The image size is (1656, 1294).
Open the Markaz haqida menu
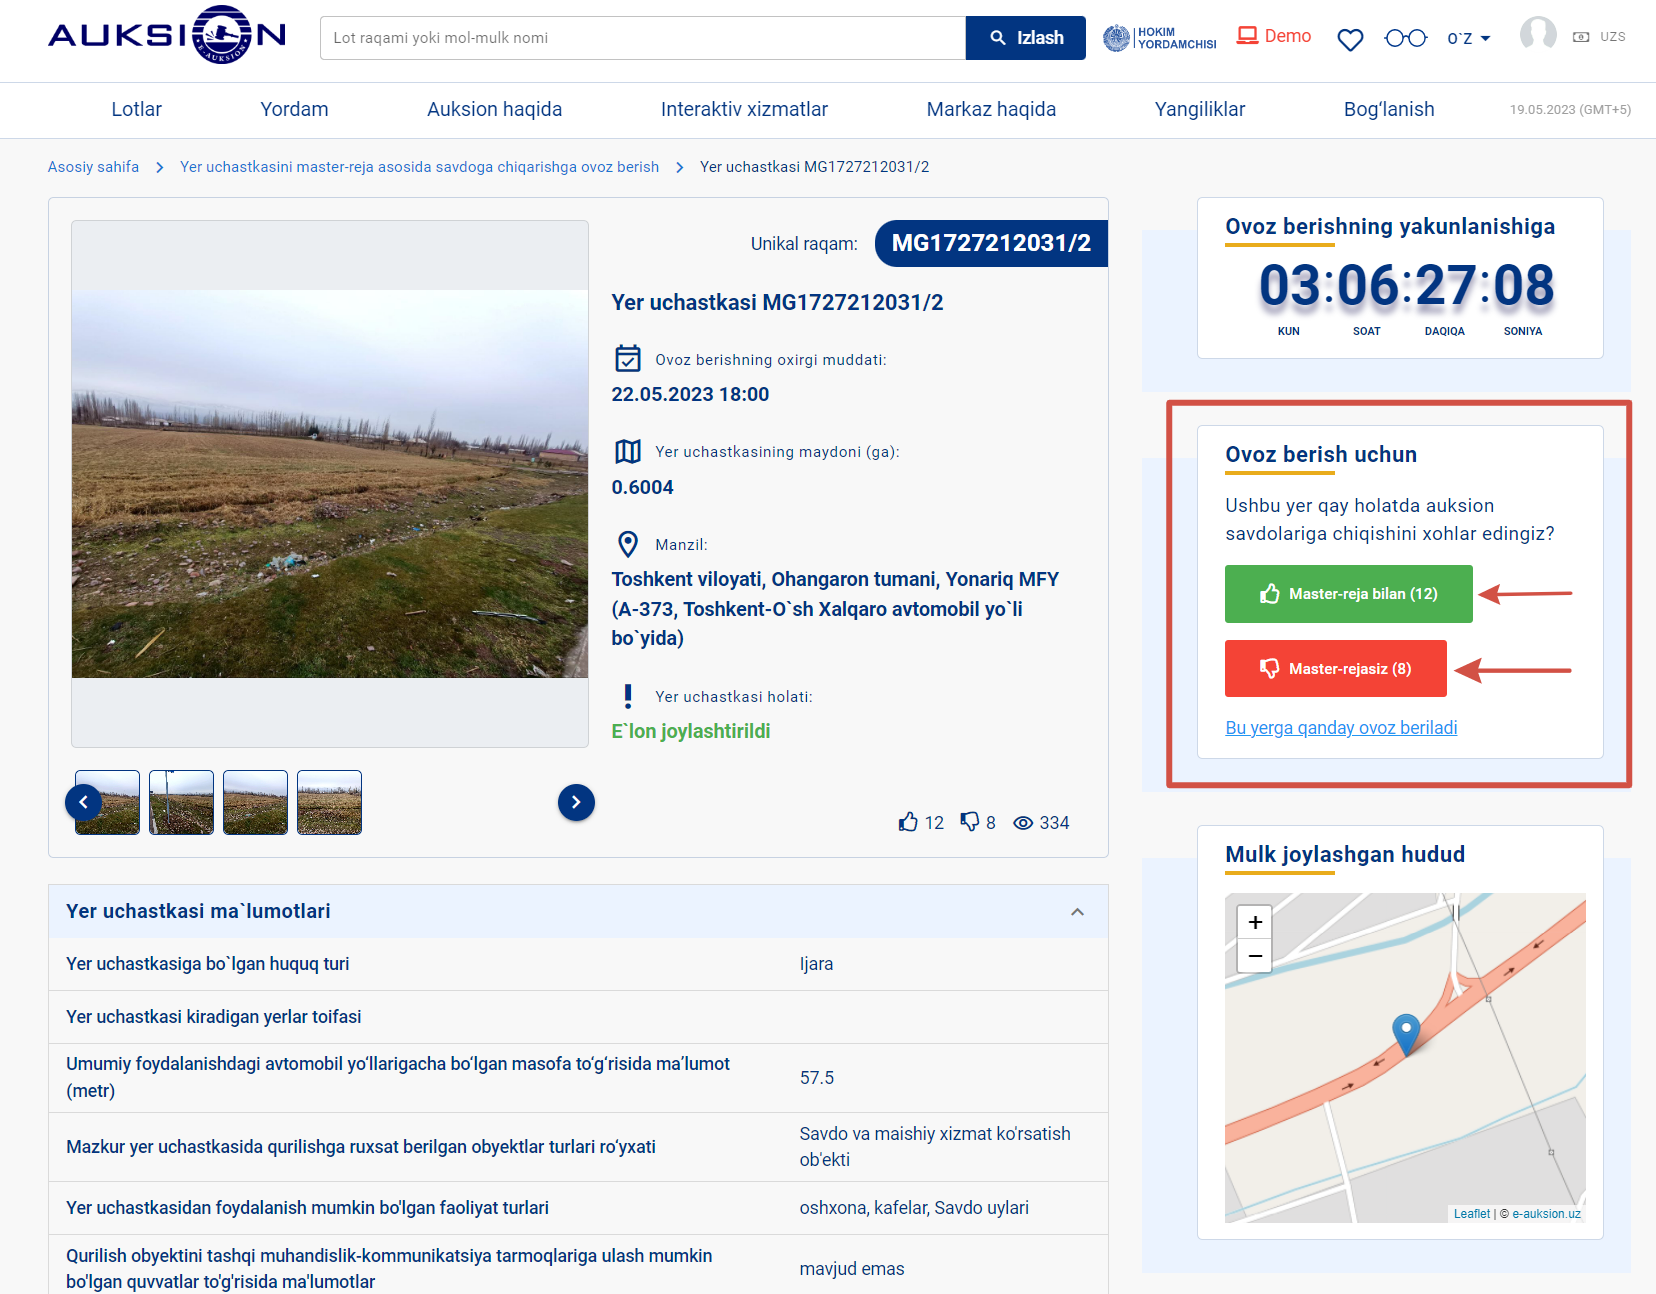point(991,109)
